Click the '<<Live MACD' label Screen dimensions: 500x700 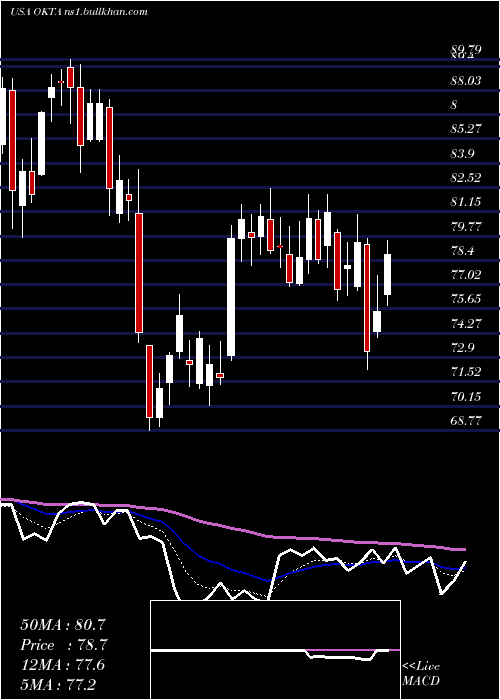[421, 674]
